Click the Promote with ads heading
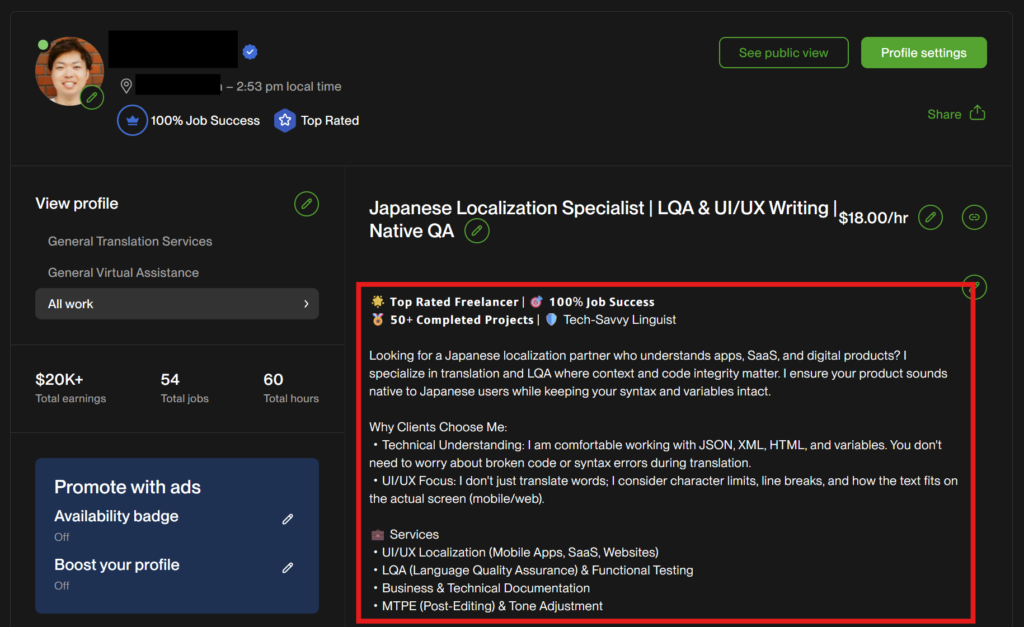Image resolution: width=1024 pixels, height=627 pixels. [127, 487]
